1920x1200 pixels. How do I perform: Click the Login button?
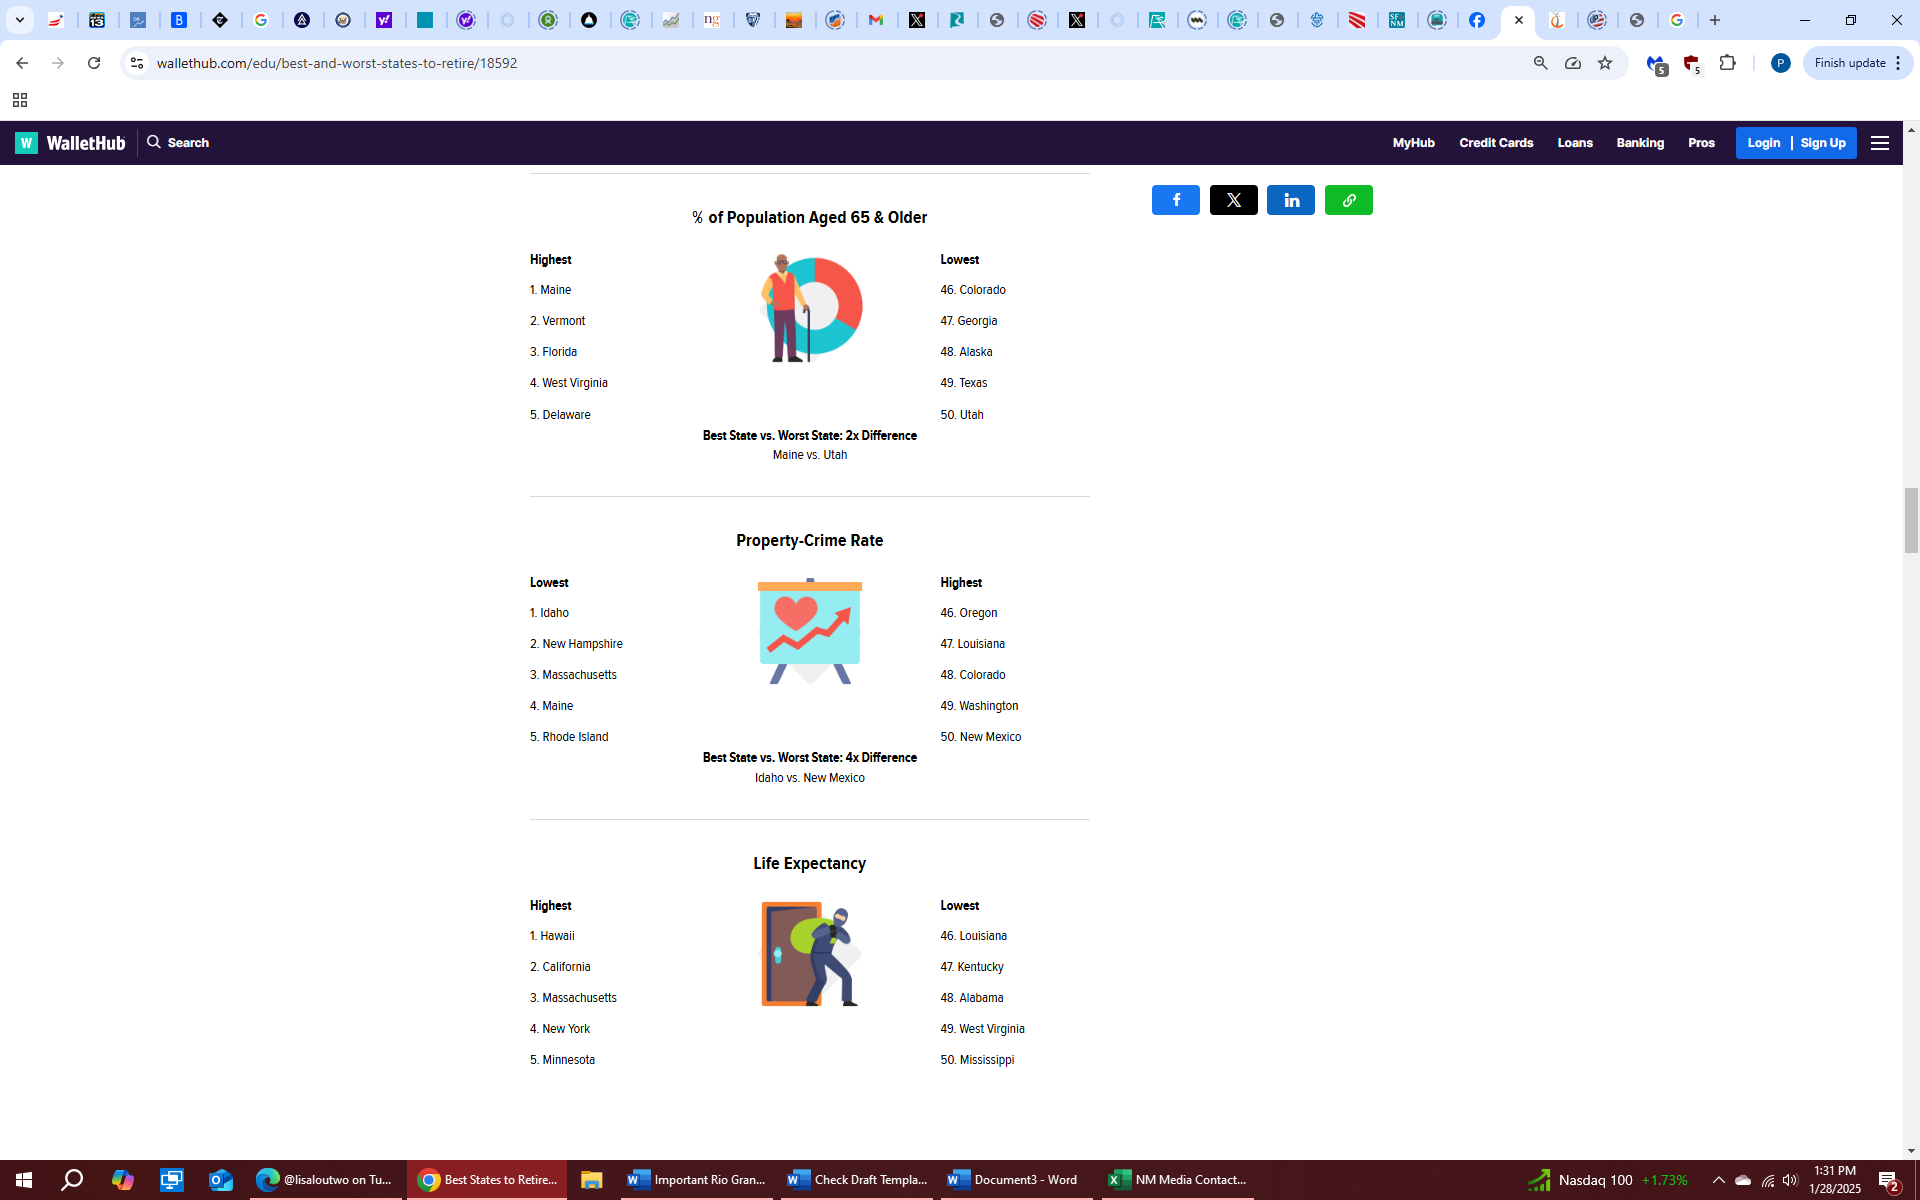click(1763, 143)
